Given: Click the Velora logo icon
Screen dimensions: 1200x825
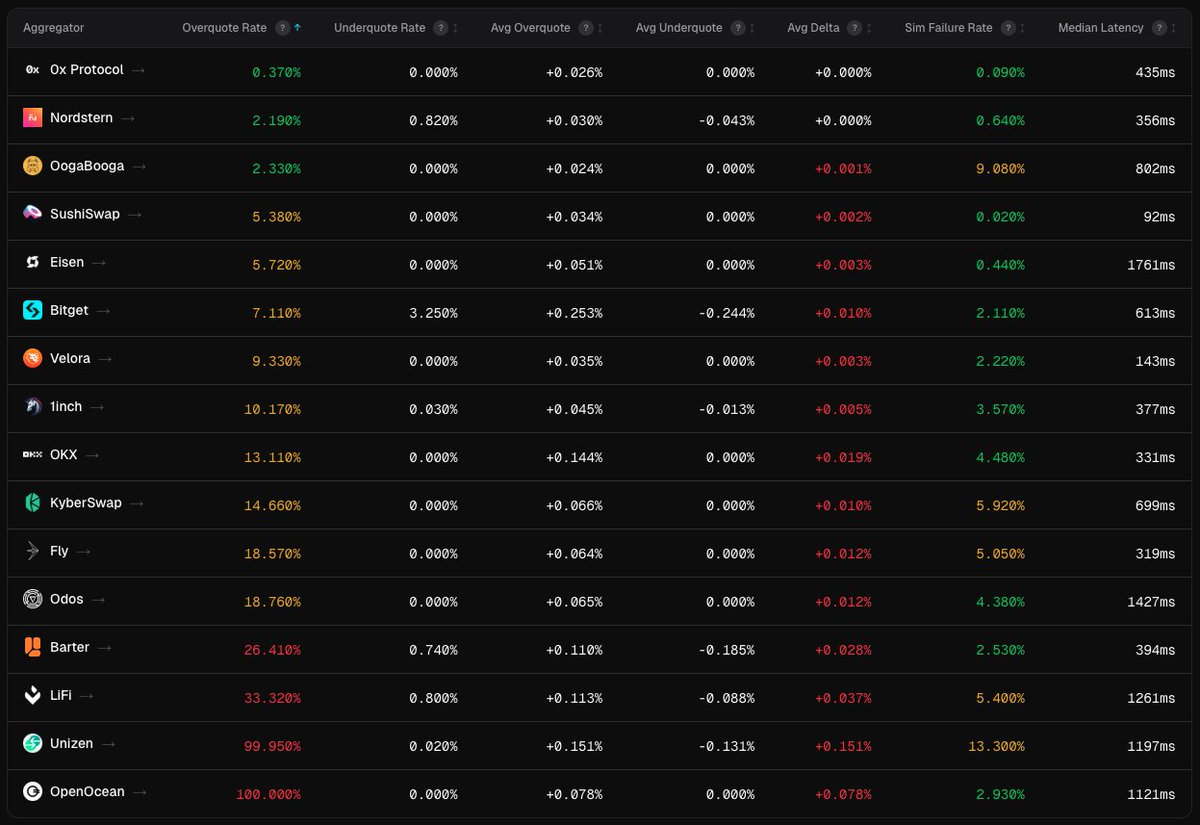Looking at the screenshot, I should click(x=32, y=359).
